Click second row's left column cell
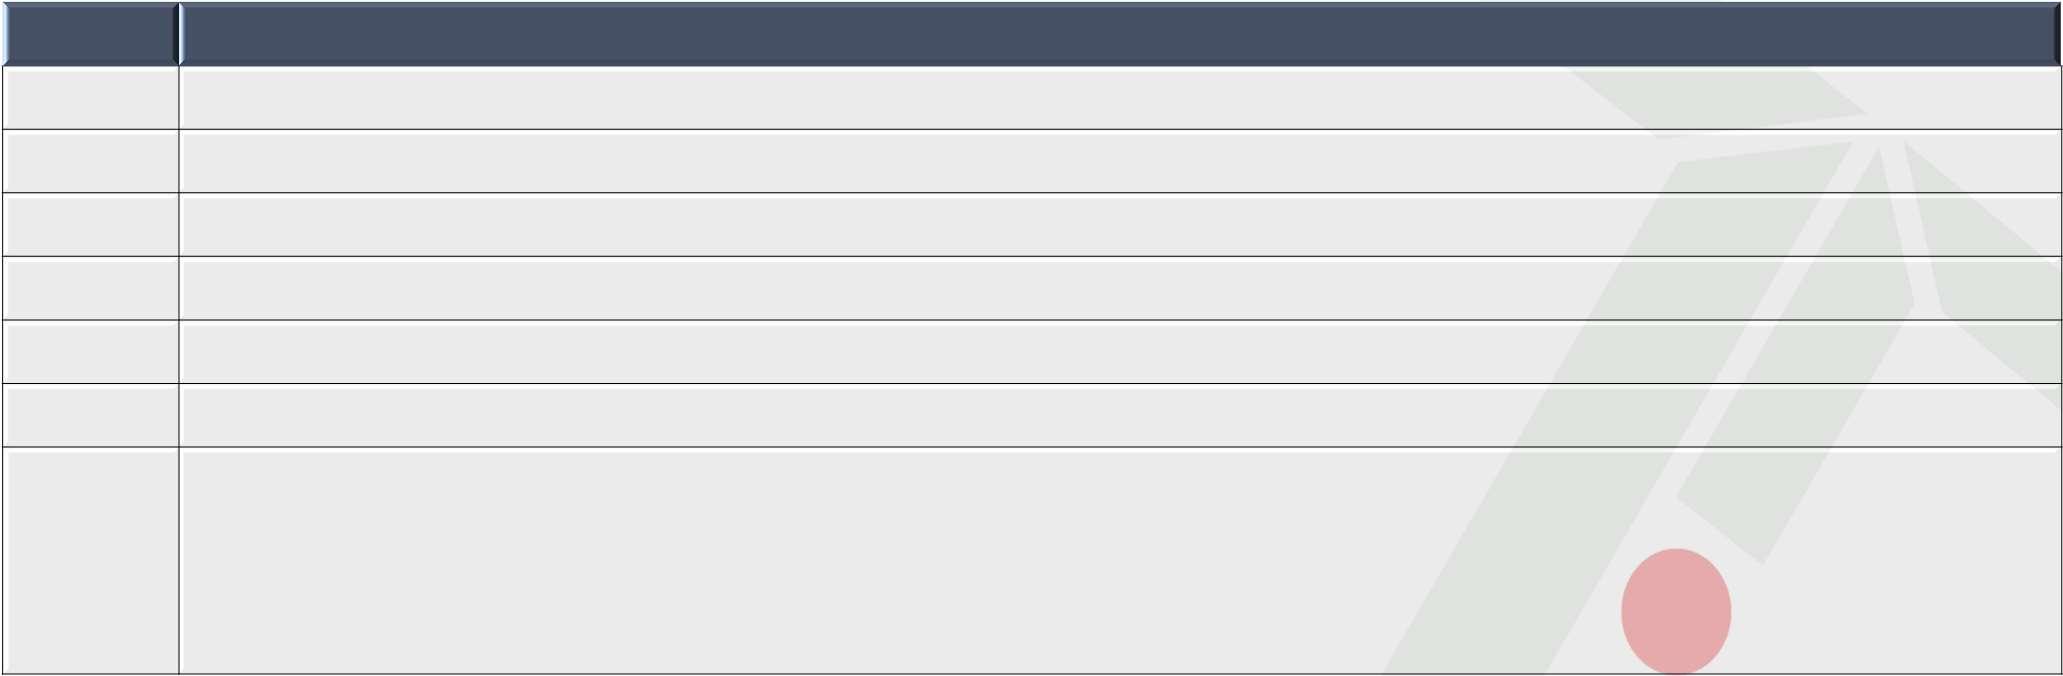 [x=90, y=161]
